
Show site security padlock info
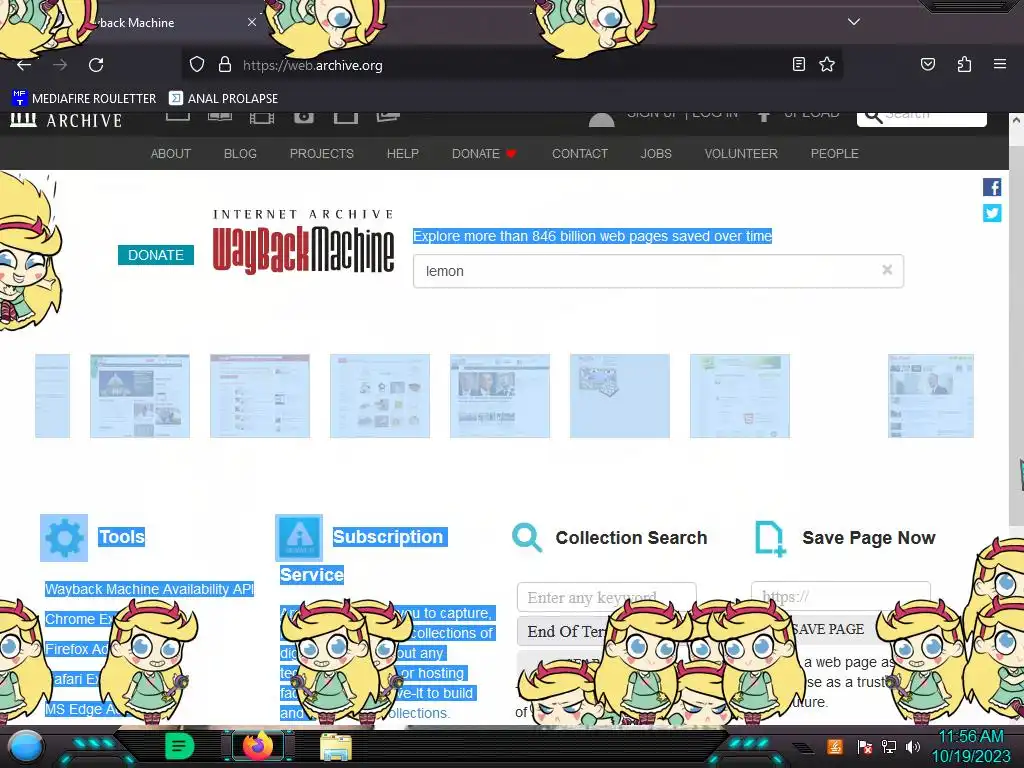pyautogui.click(x=225, y=65)
